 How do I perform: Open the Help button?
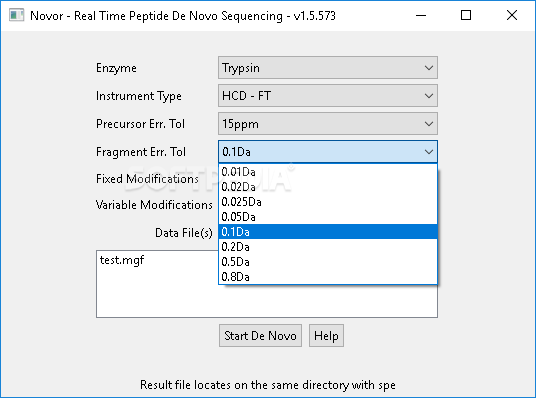(x=326, y=336)
